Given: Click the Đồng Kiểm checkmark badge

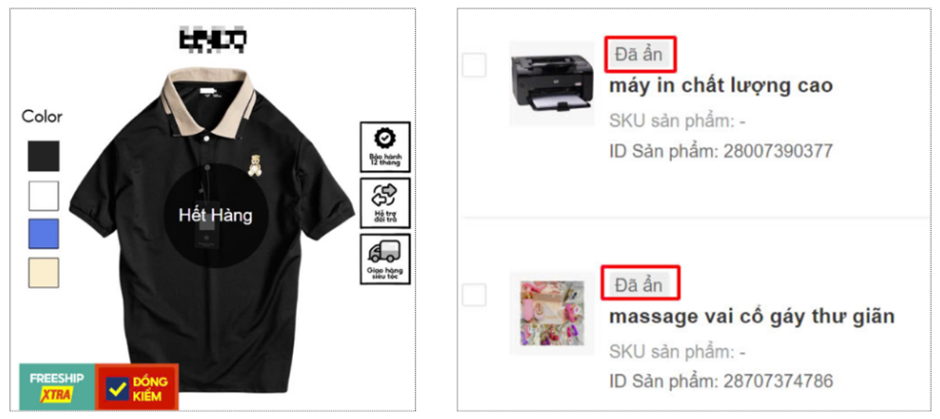Looking at the screenshot, I should tap(137, 387).
